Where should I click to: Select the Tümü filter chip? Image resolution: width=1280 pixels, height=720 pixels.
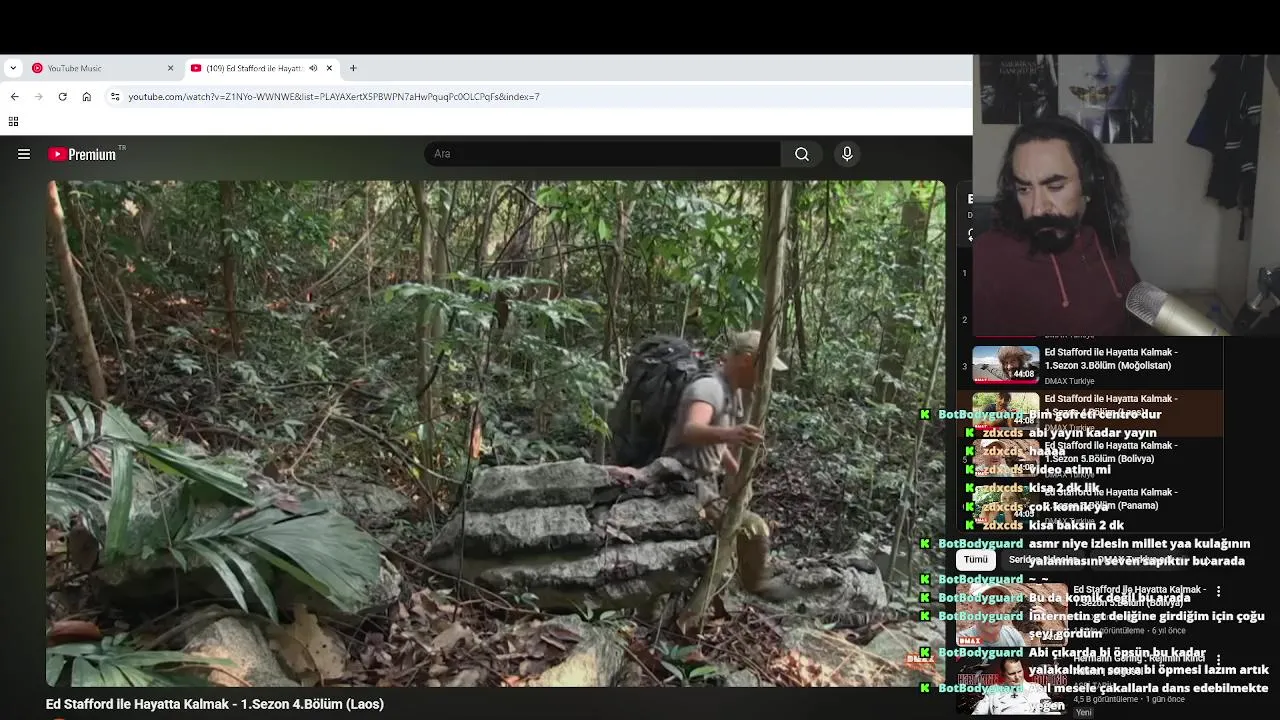click(975, 560)
